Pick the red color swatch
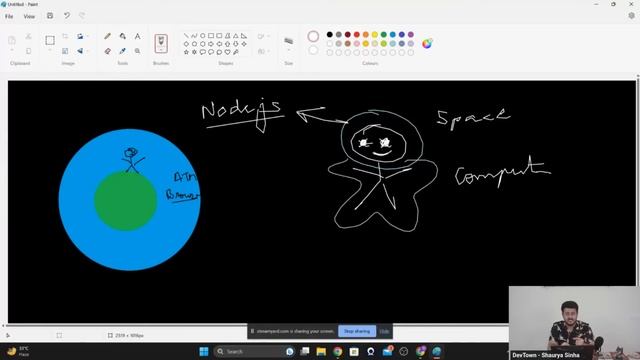Viewport: 640px width, 360px height. tap(357, 34)
